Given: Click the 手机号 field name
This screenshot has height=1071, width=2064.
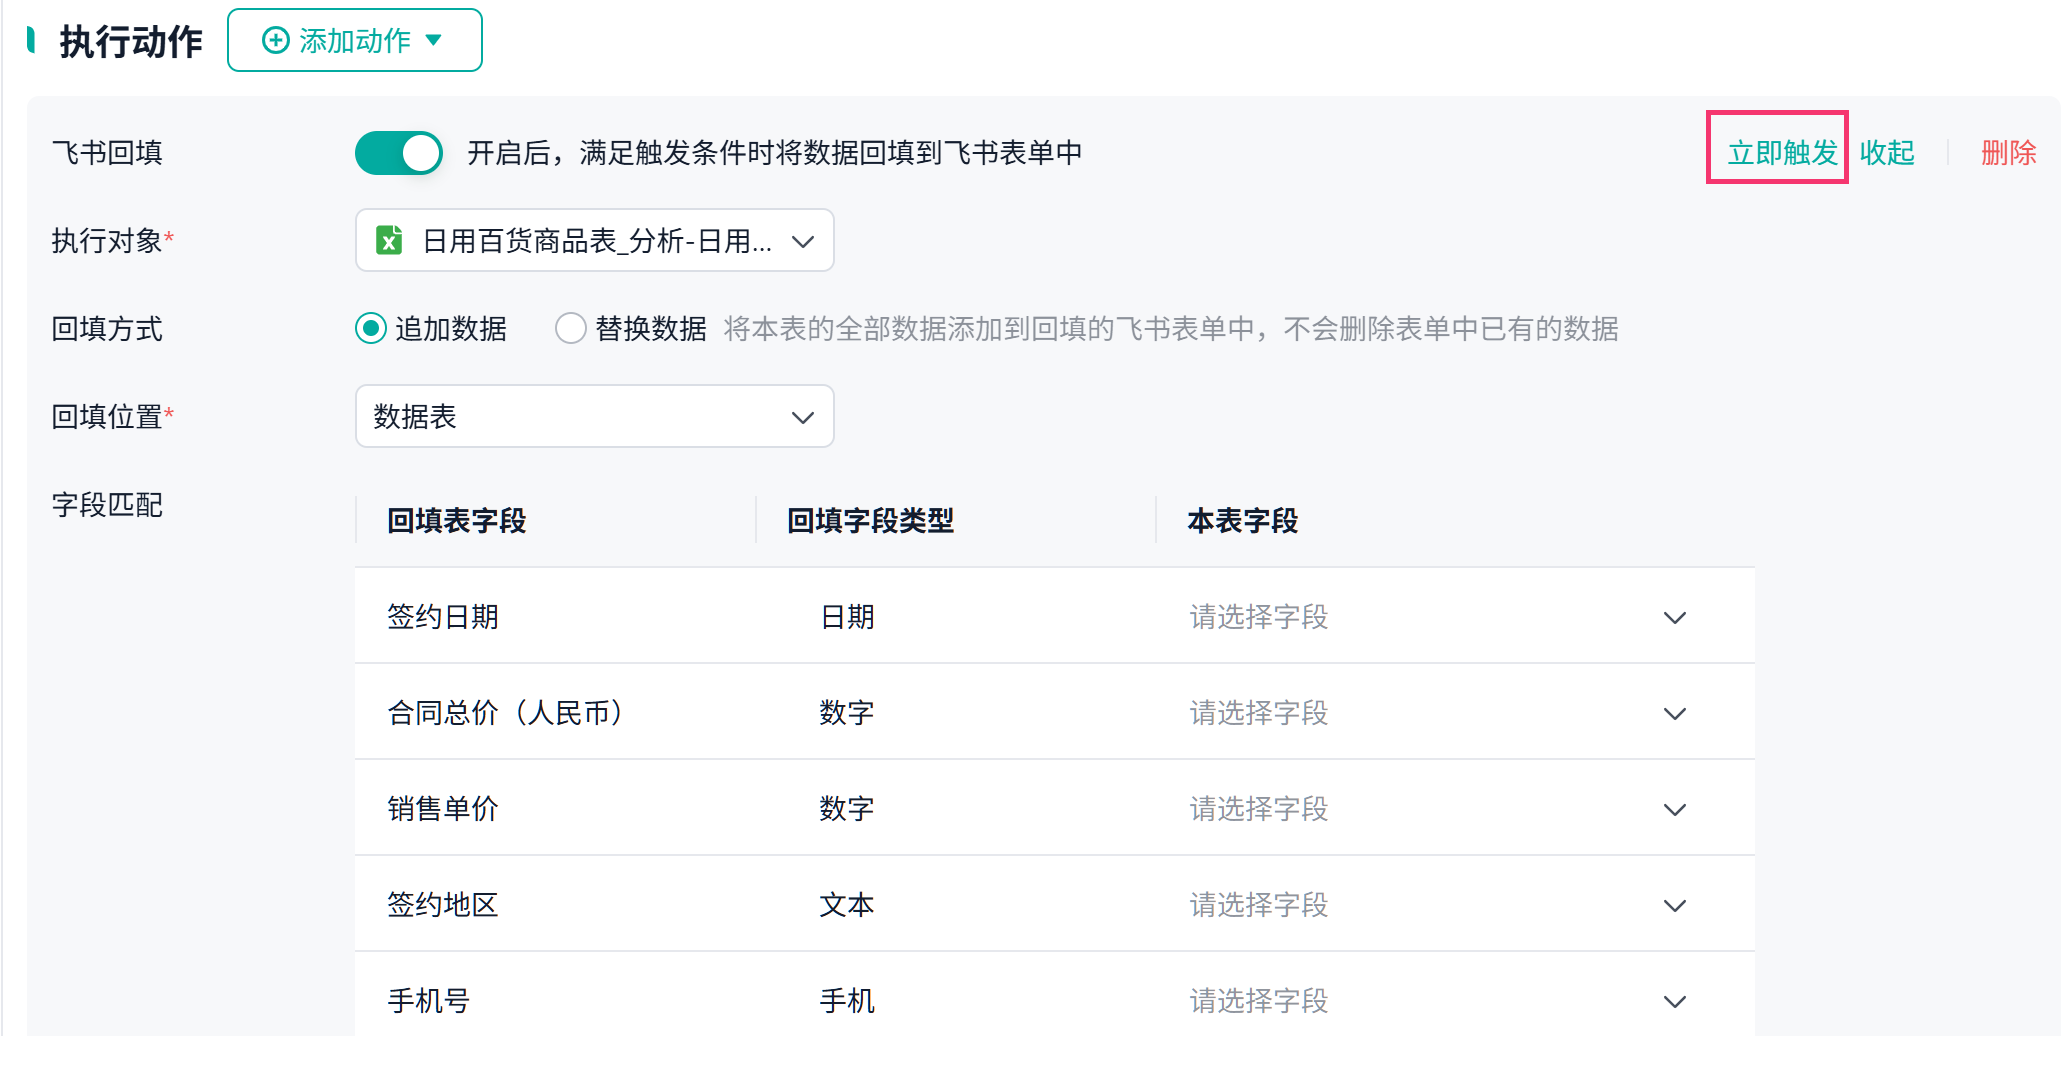Looking at the screenshot, I should [429, 1001].
